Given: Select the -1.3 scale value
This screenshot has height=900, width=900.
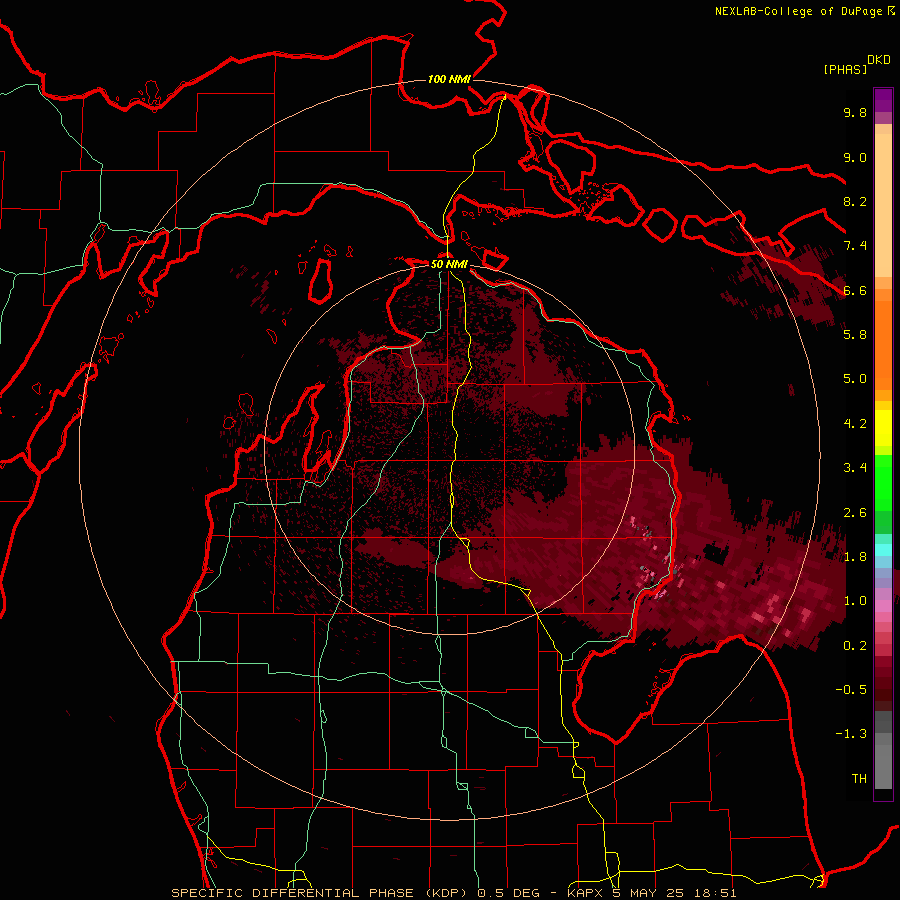Looking at the screenshot, I should pos(851,734).
